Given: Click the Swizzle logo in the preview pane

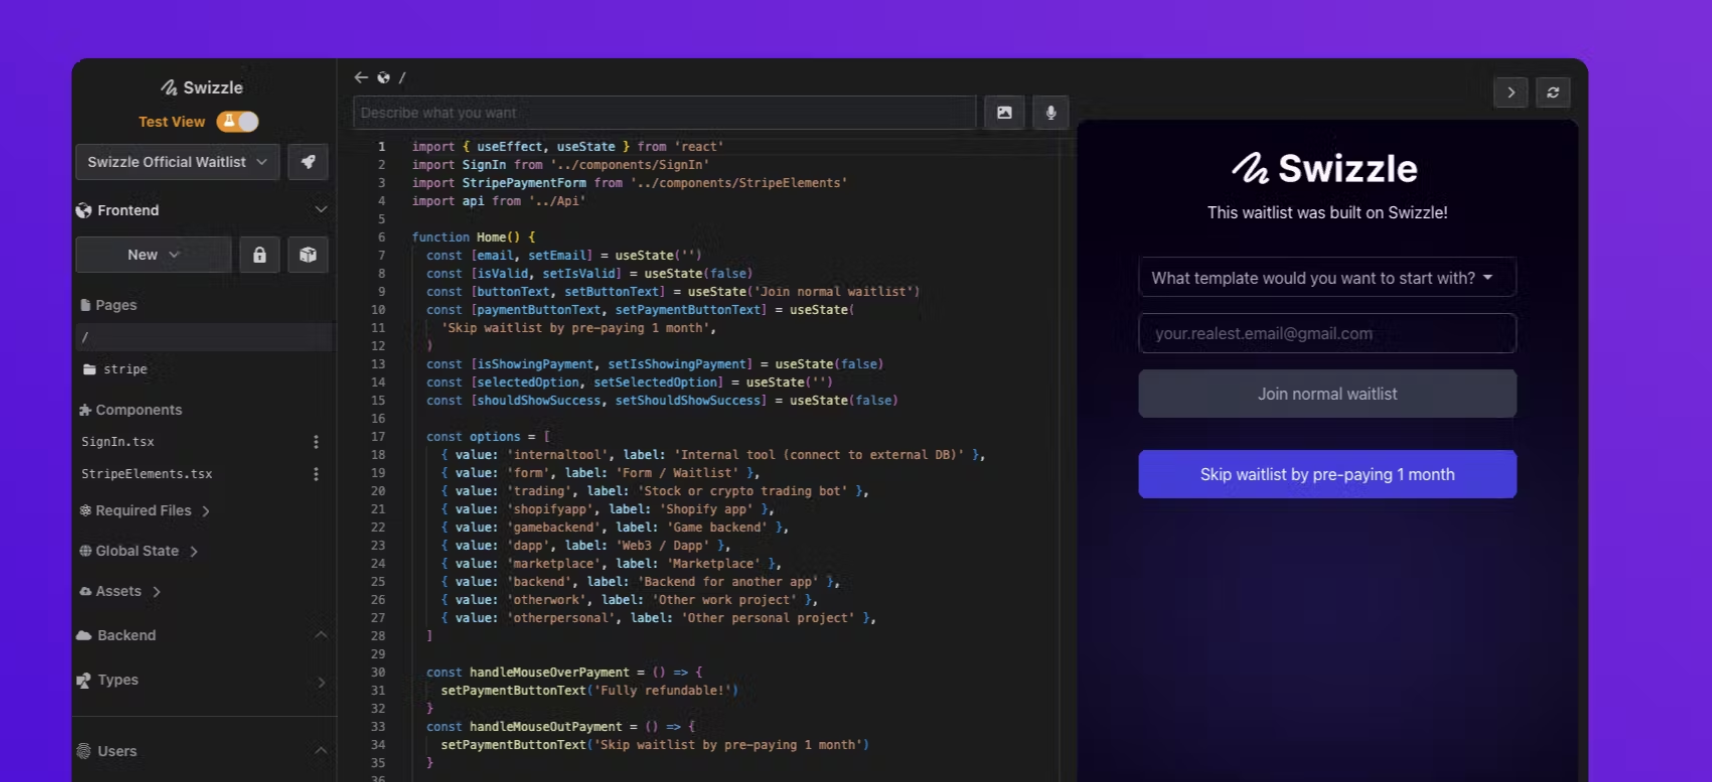Looking at the screenshot, I should pyautogui.click(x=1326, y=168).
